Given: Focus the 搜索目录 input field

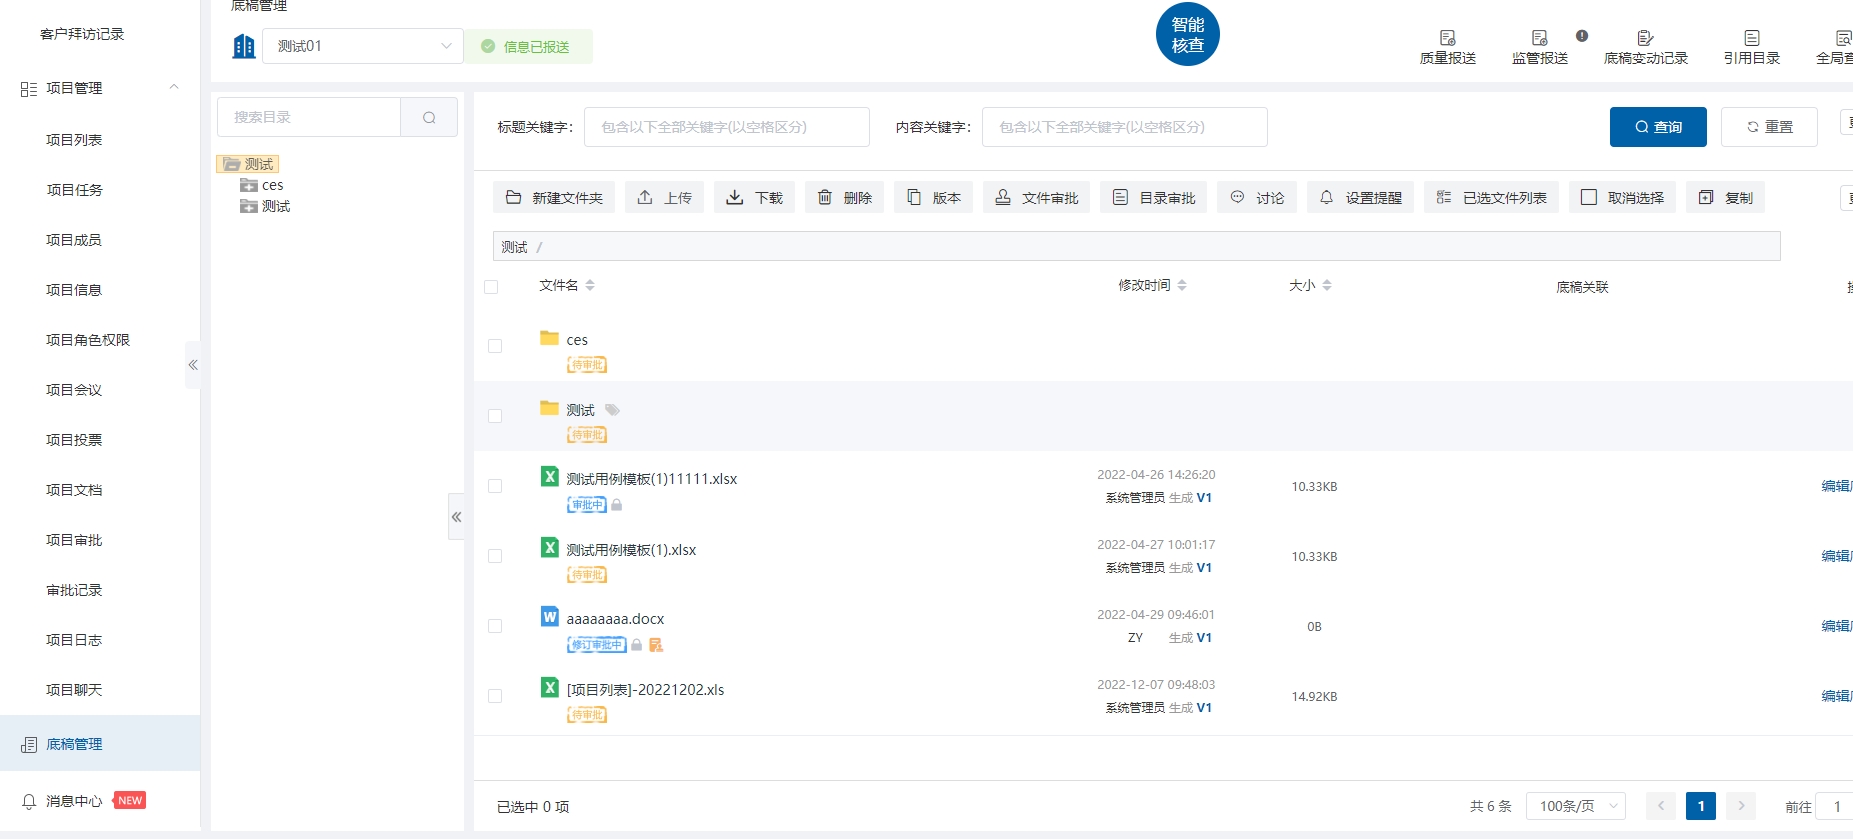Looking at the screenshot, I should pyautogui.click(x=309, y=117).
